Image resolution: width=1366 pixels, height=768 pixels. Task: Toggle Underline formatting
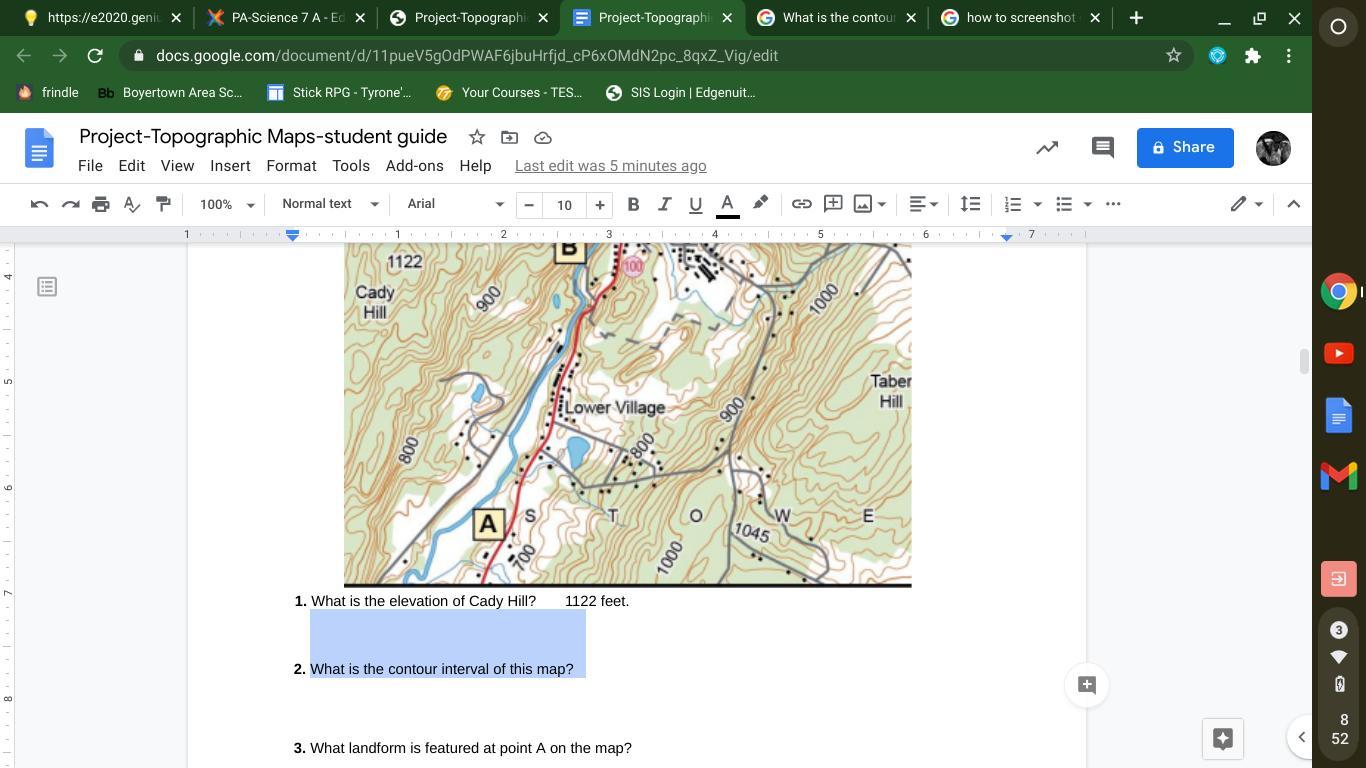[695, 204]
